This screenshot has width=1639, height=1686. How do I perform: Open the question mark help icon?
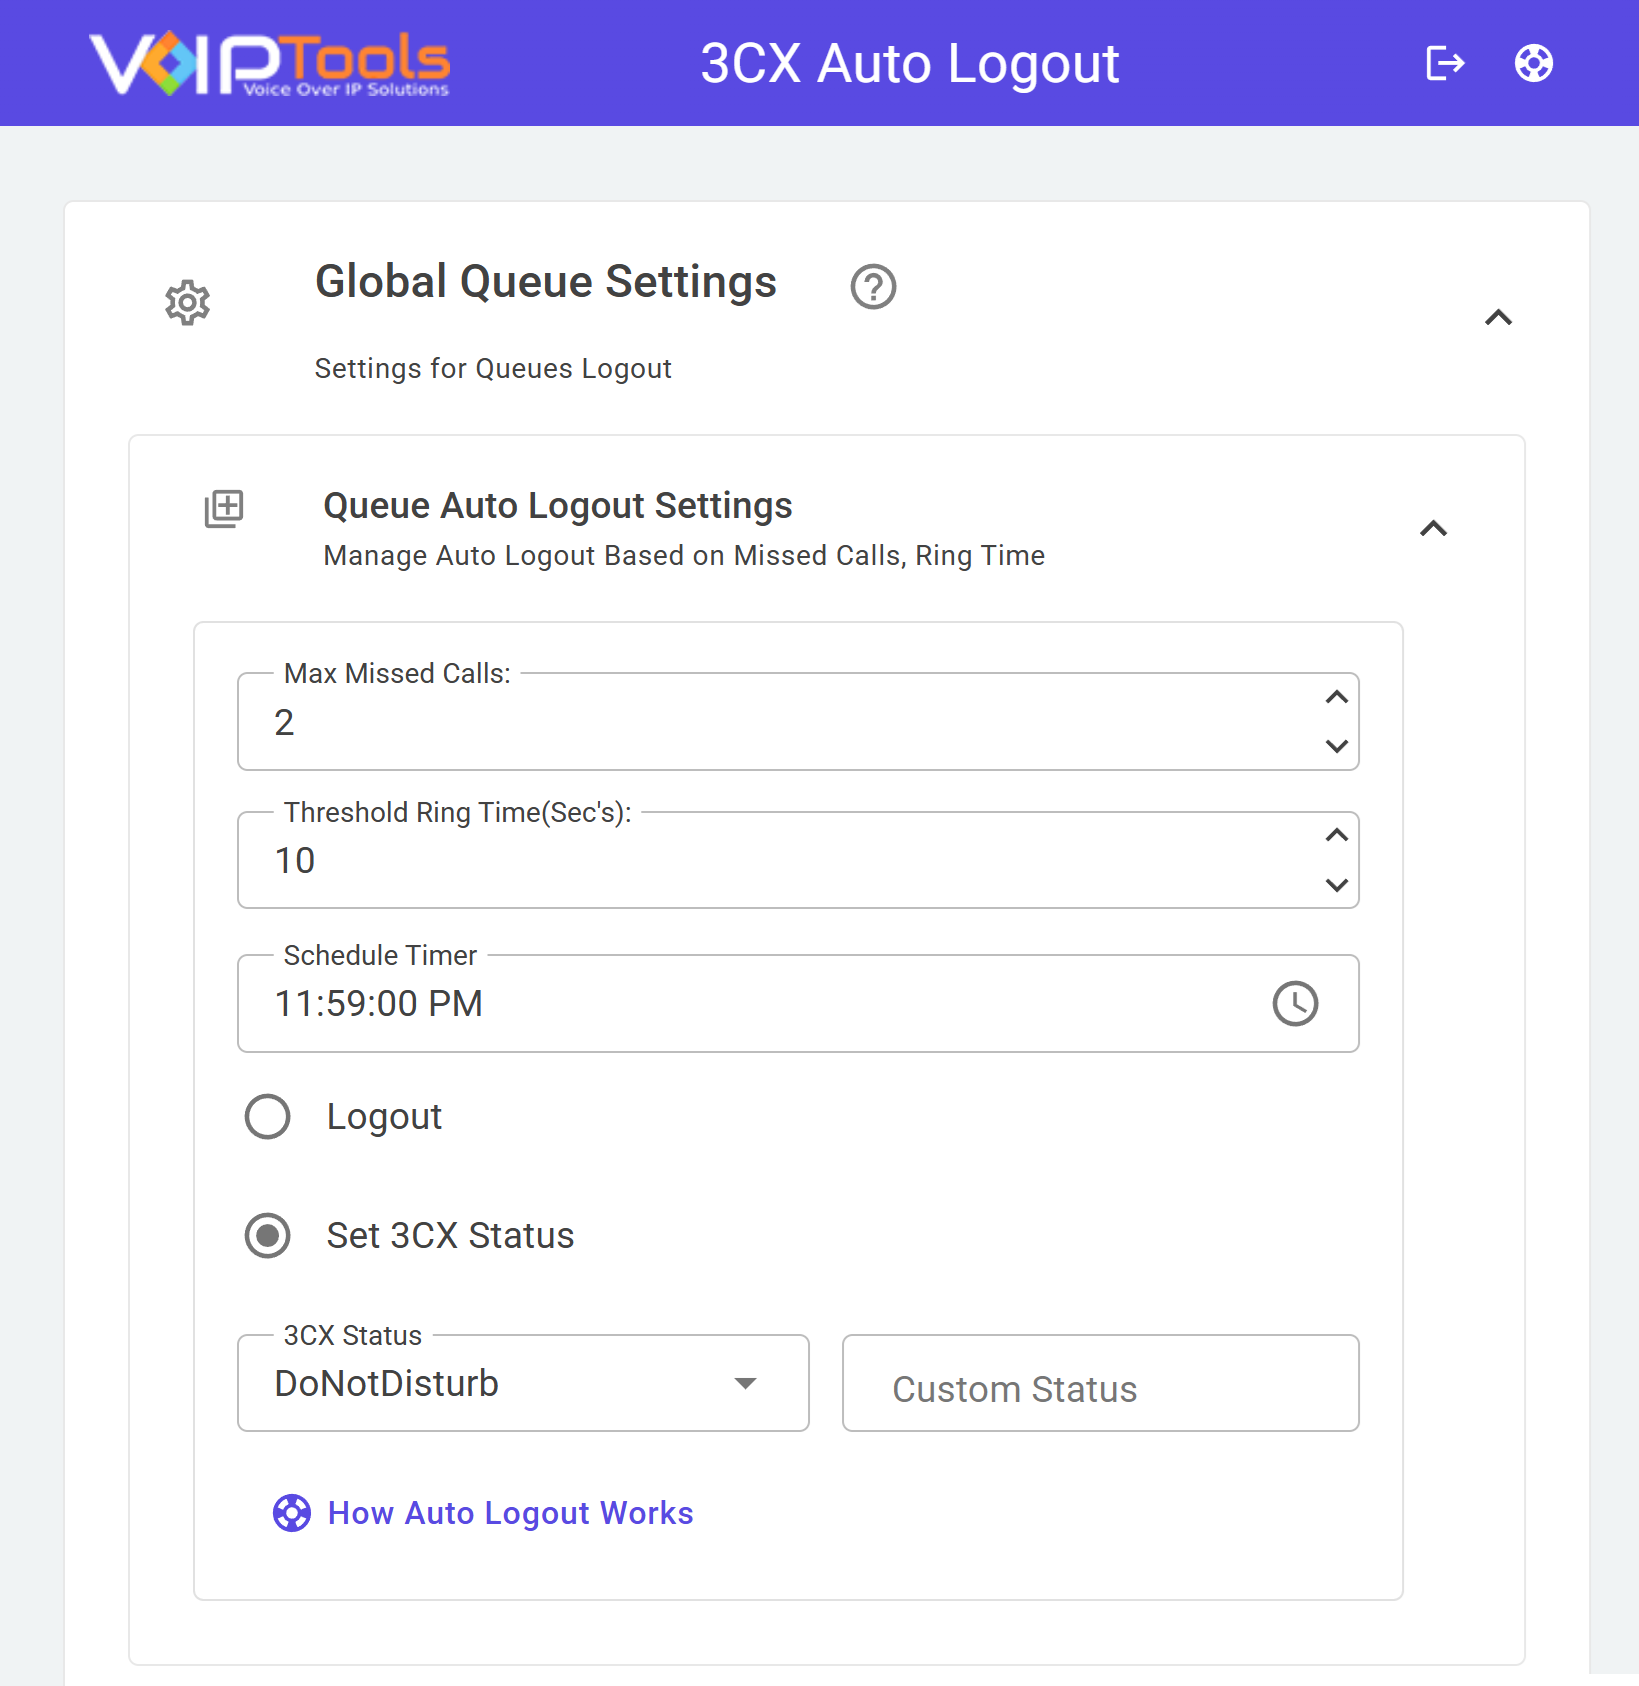pos(873,287)
